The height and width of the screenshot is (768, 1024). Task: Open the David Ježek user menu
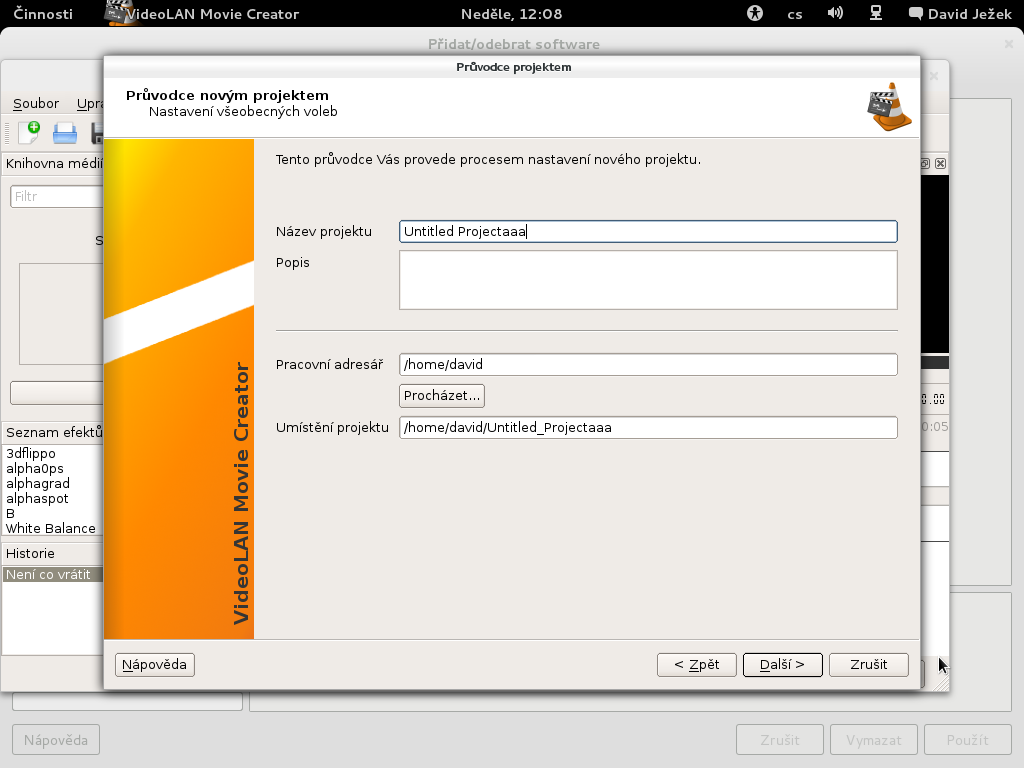tap(960, 14)
